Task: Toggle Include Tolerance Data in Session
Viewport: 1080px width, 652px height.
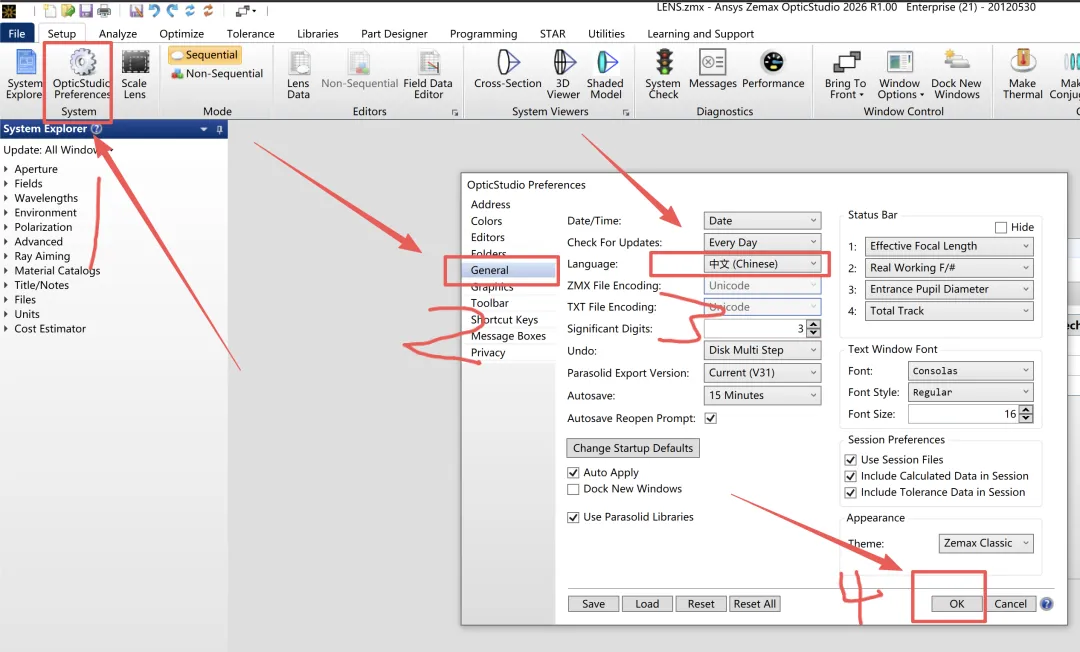Action: pyautogui.click(x=851, y=493)
